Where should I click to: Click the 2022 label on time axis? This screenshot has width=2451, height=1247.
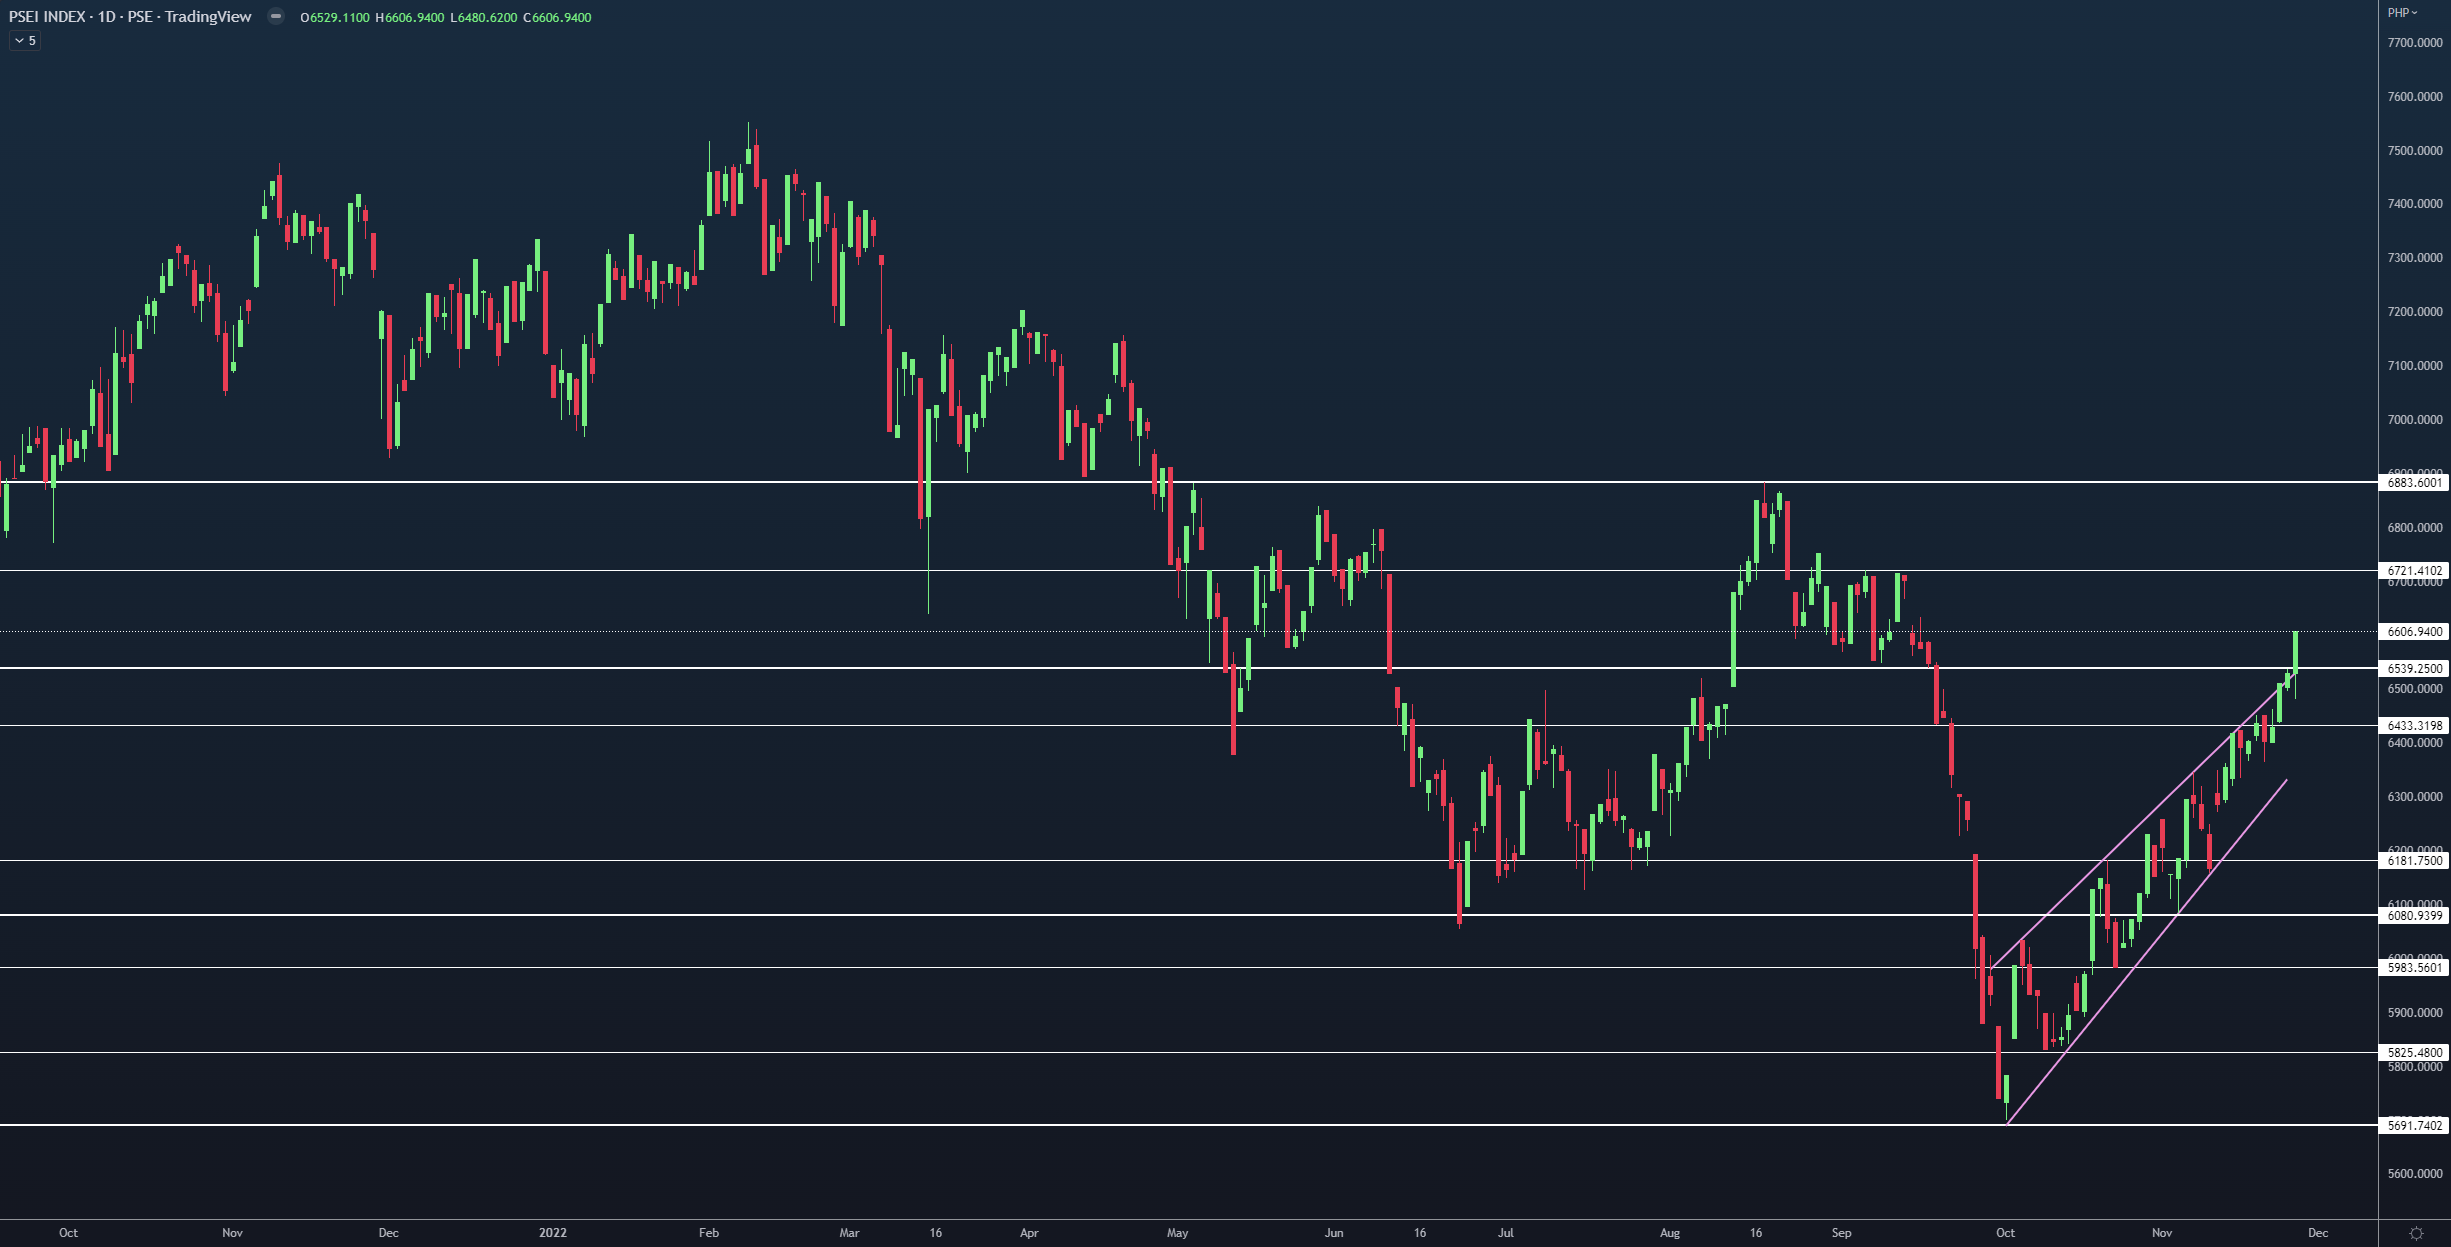552,1233
